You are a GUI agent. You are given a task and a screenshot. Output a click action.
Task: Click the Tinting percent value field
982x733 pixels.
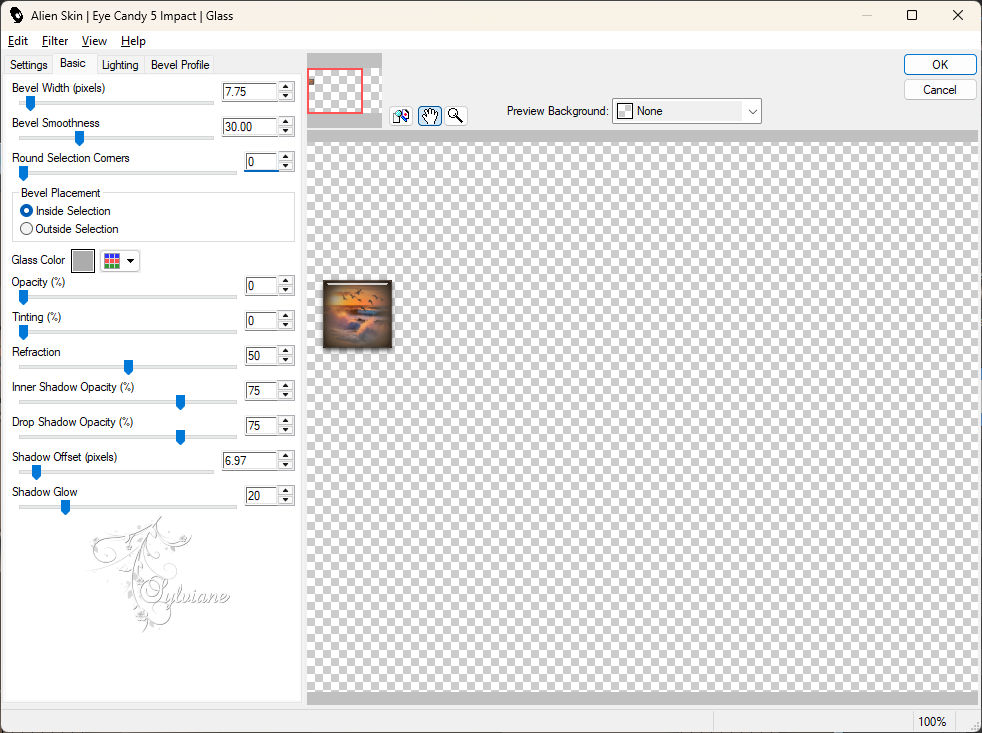pyautogui.click(x=261, y=321)
